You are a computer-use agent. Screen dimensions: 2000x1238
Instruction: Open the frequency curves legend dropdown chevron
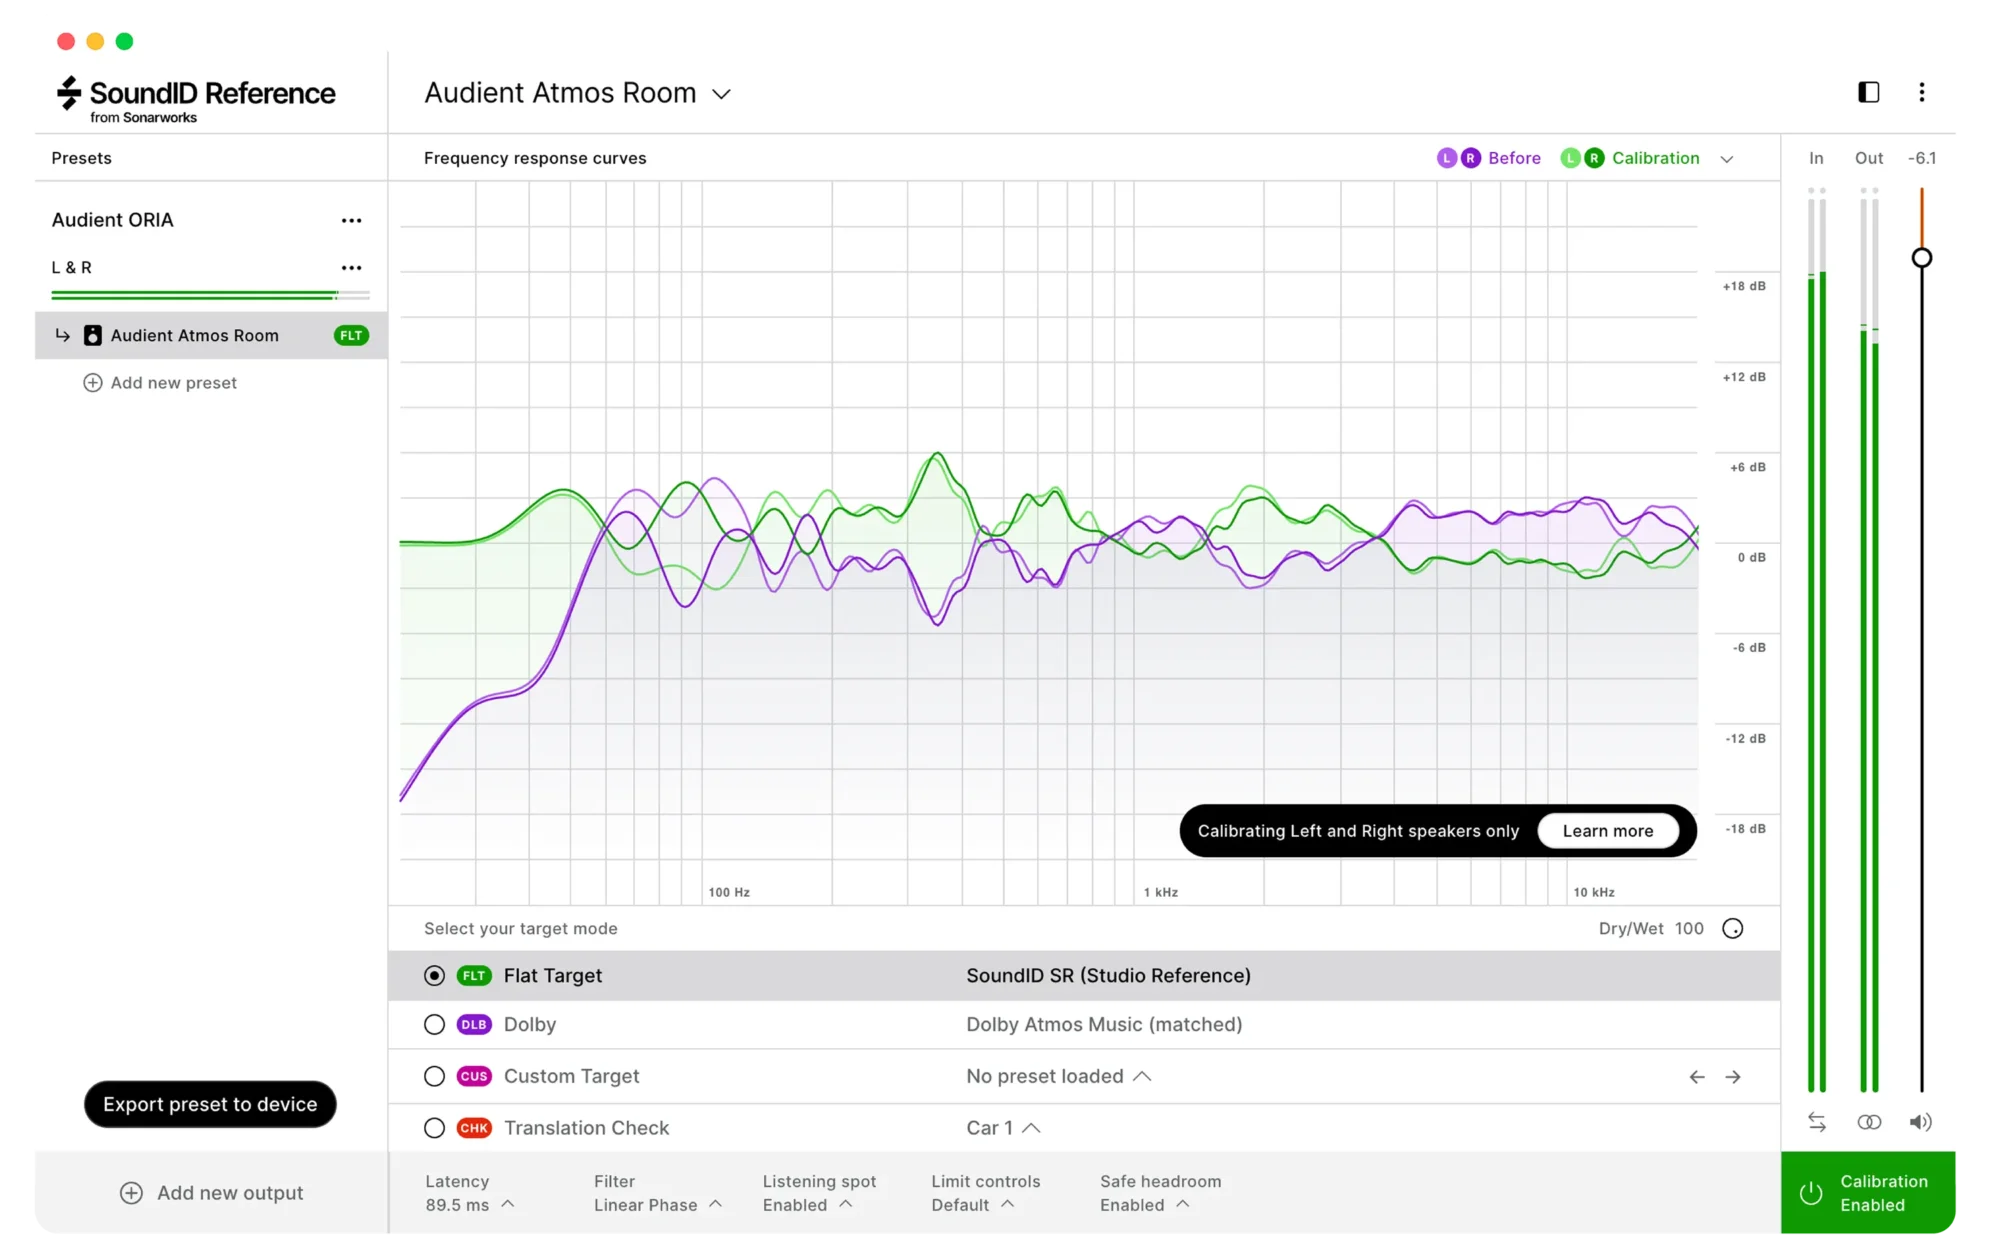(1726, 159)
